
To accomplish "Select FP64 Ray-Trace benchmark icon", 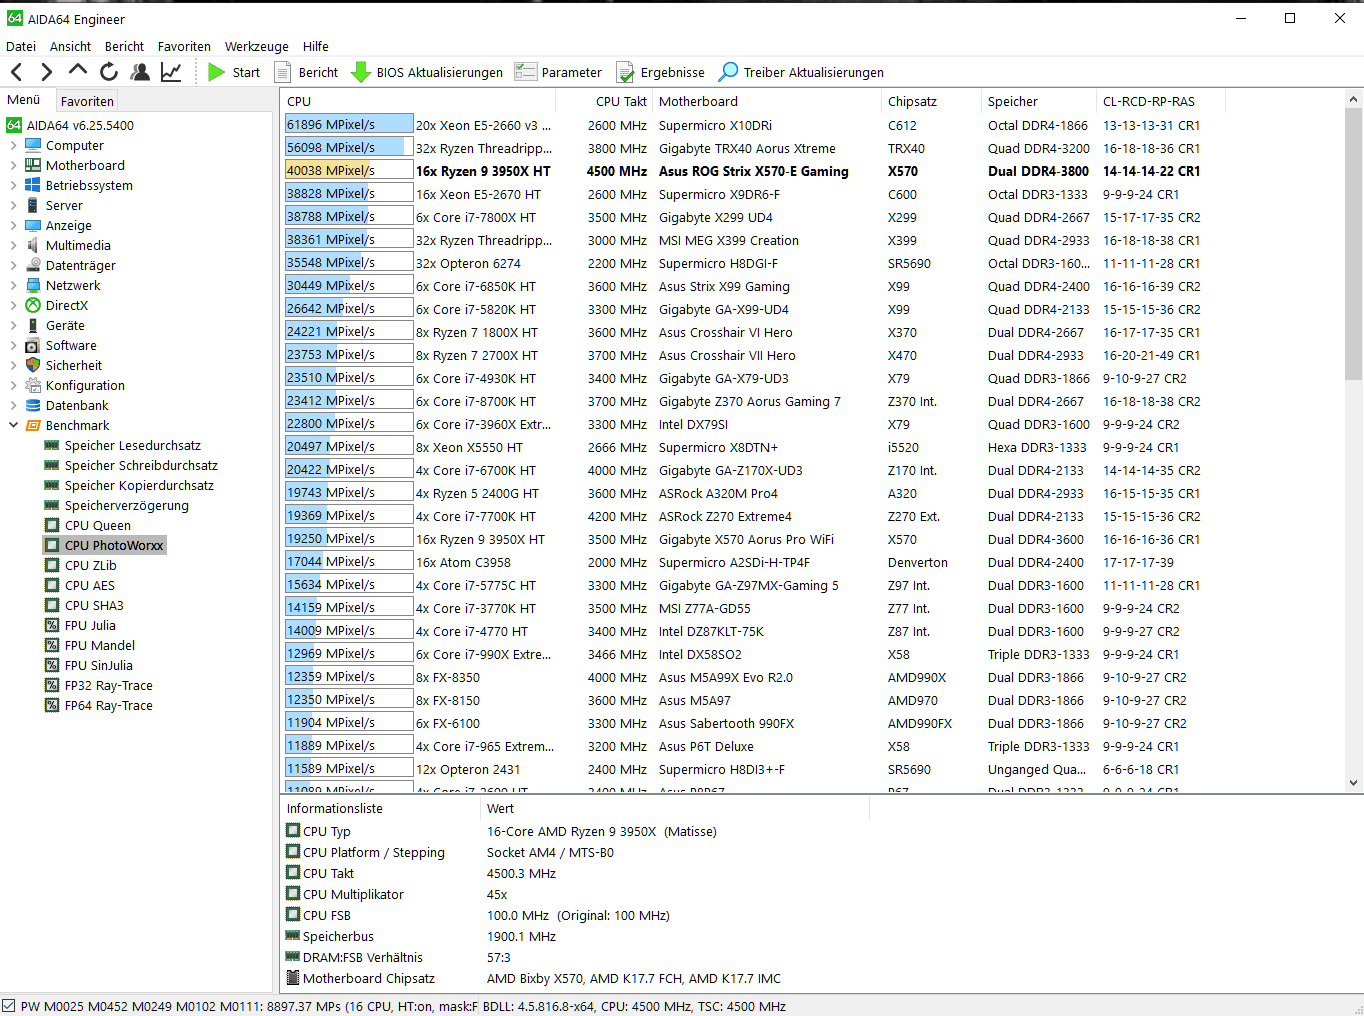I will pyautogui.click(x=52, y=705).
